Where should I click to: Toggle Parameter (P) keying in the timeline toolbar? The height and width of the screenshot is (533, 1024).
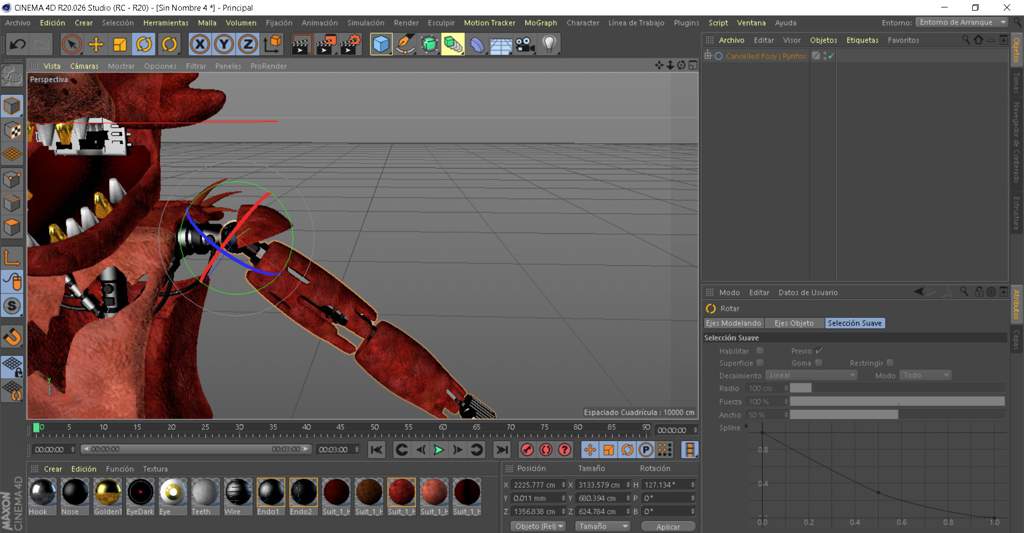pos(646,449)
